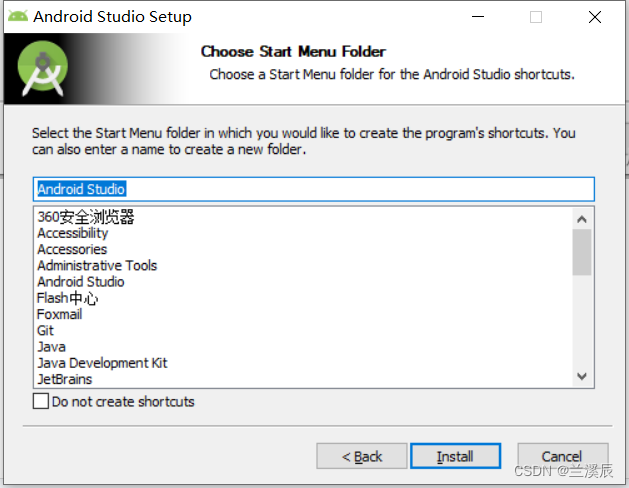Close the Android Studio Setup window
The image size is (629, 488).
(x=595, y=17)
